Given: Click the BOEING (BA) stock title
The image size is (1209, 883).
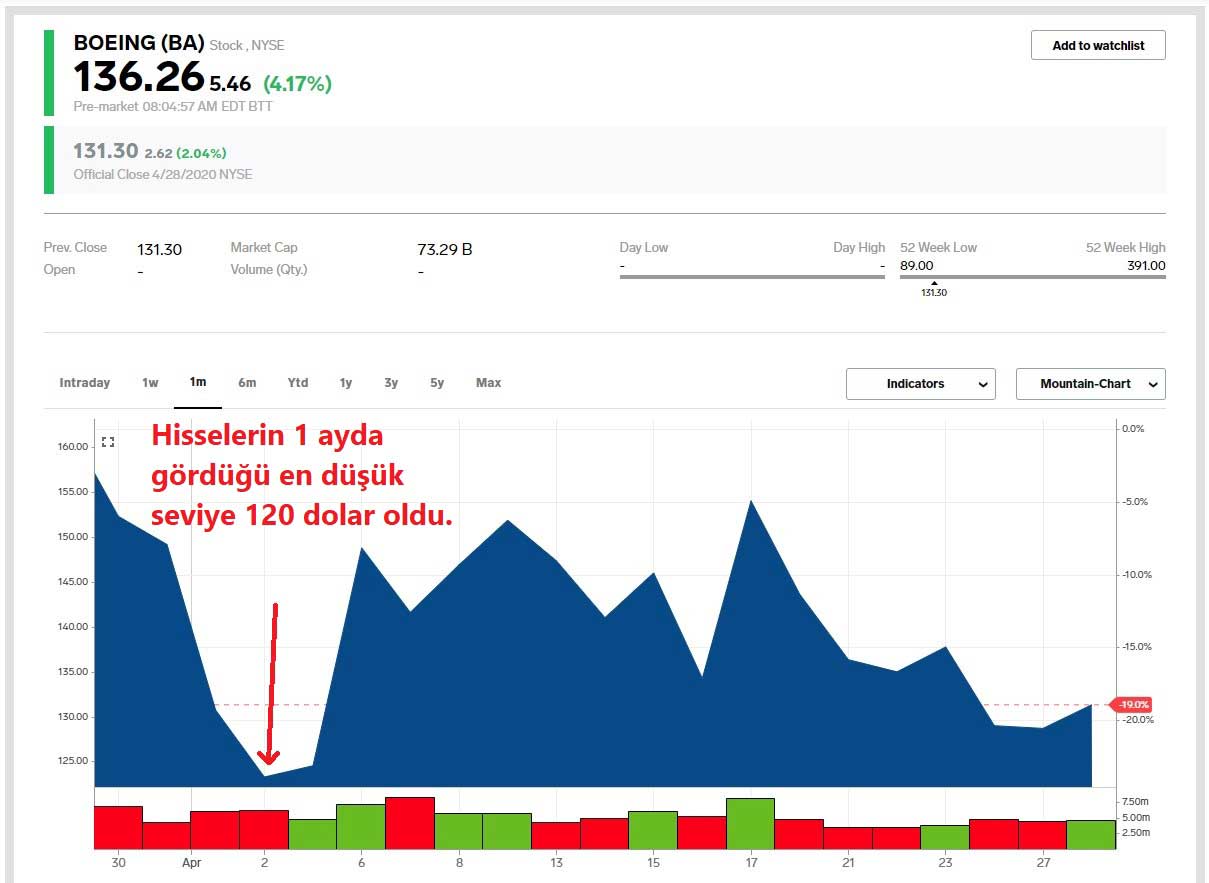Looking at the screenshot, I should (x=139, y=43).
